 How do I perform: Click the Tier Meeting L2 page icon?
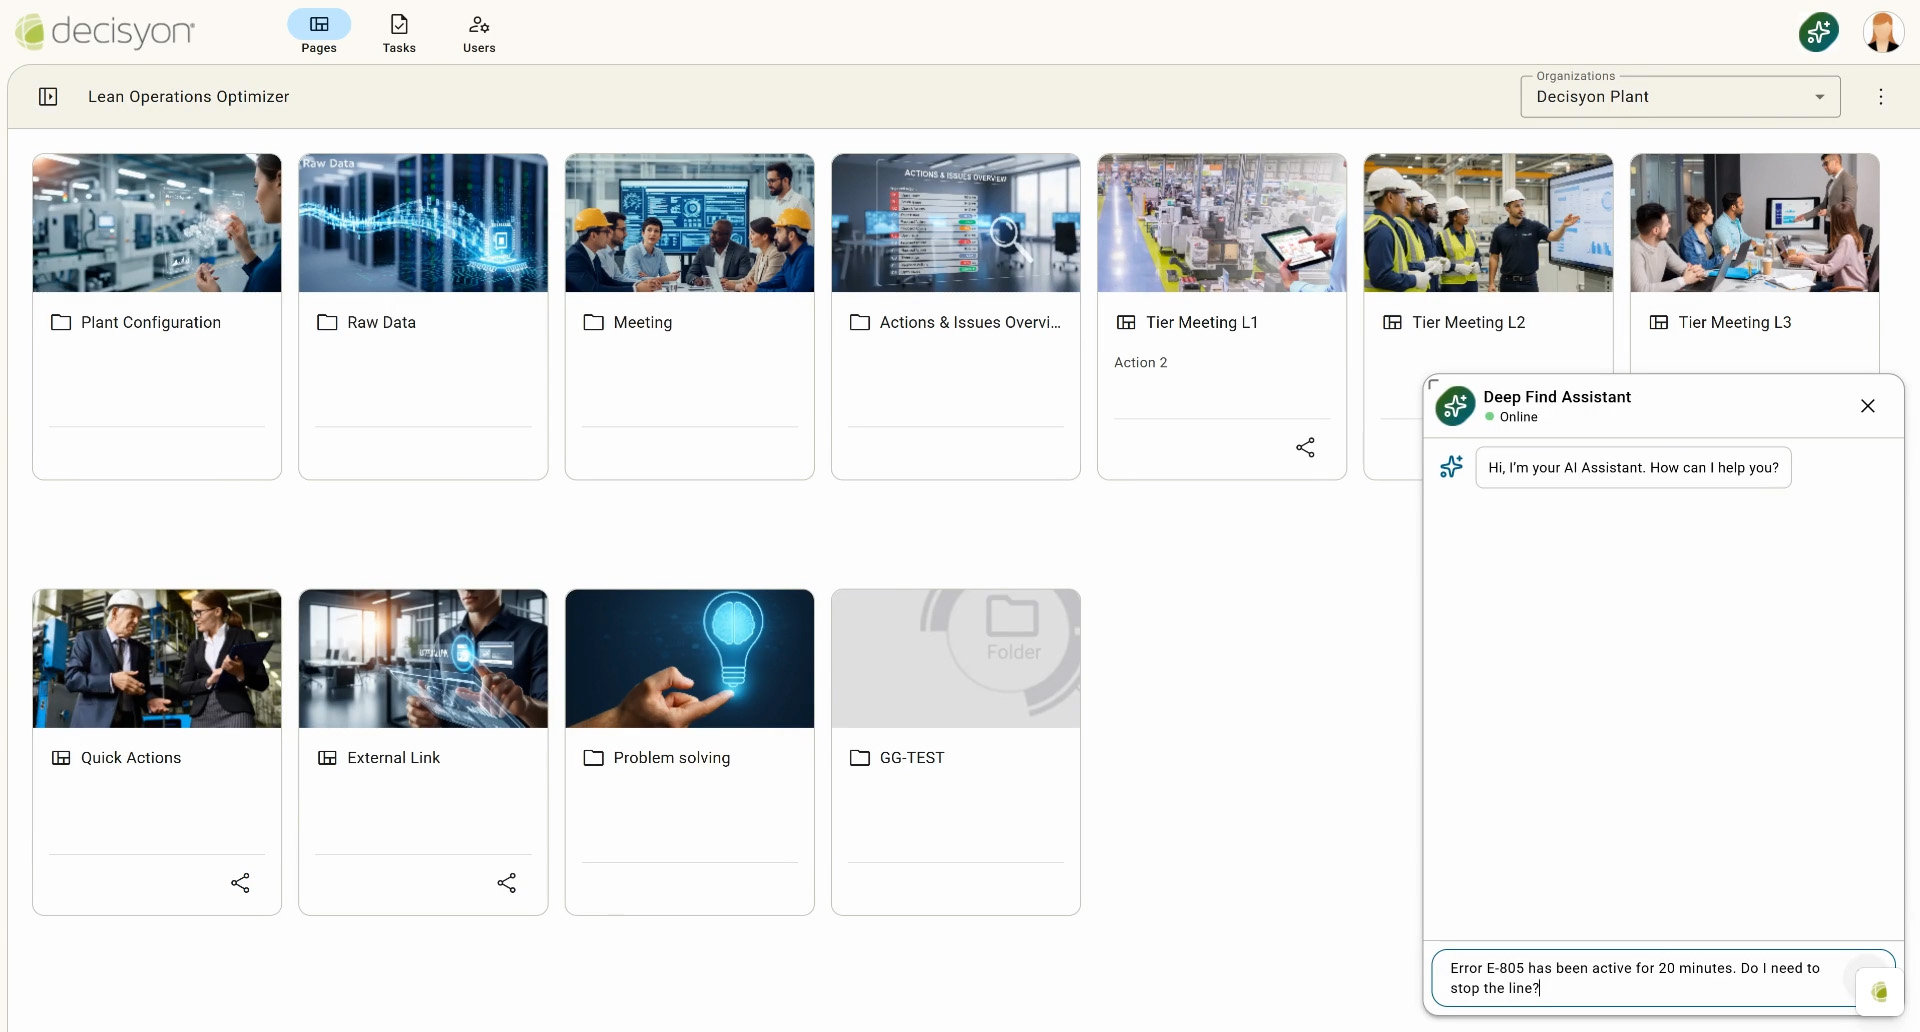click(x=1392, y=322)
